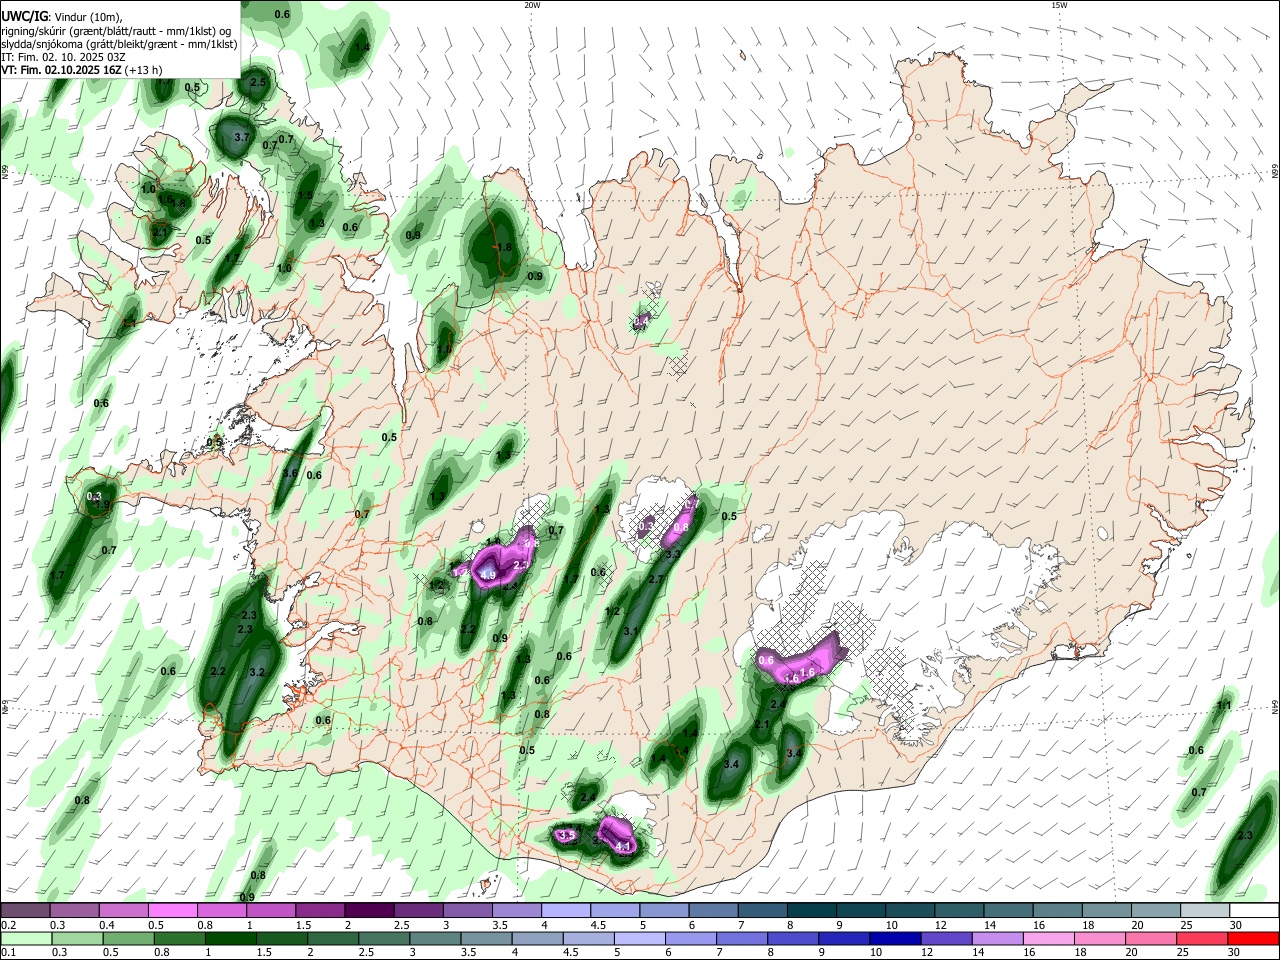Click the '15W' longitude label

tap(1059, 5)
